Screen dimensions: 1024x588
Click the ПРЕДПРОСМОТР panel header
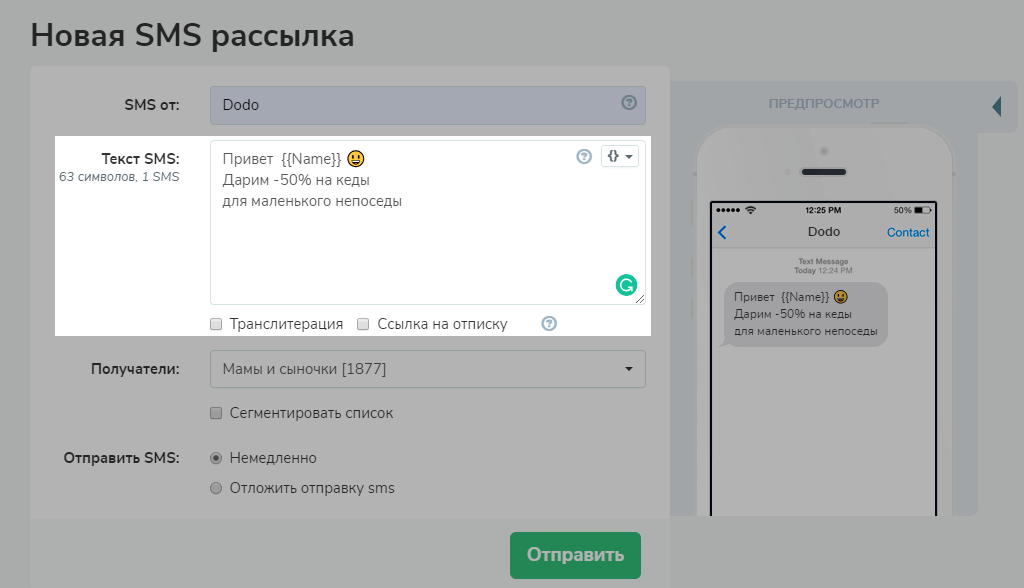pos(824,103)
